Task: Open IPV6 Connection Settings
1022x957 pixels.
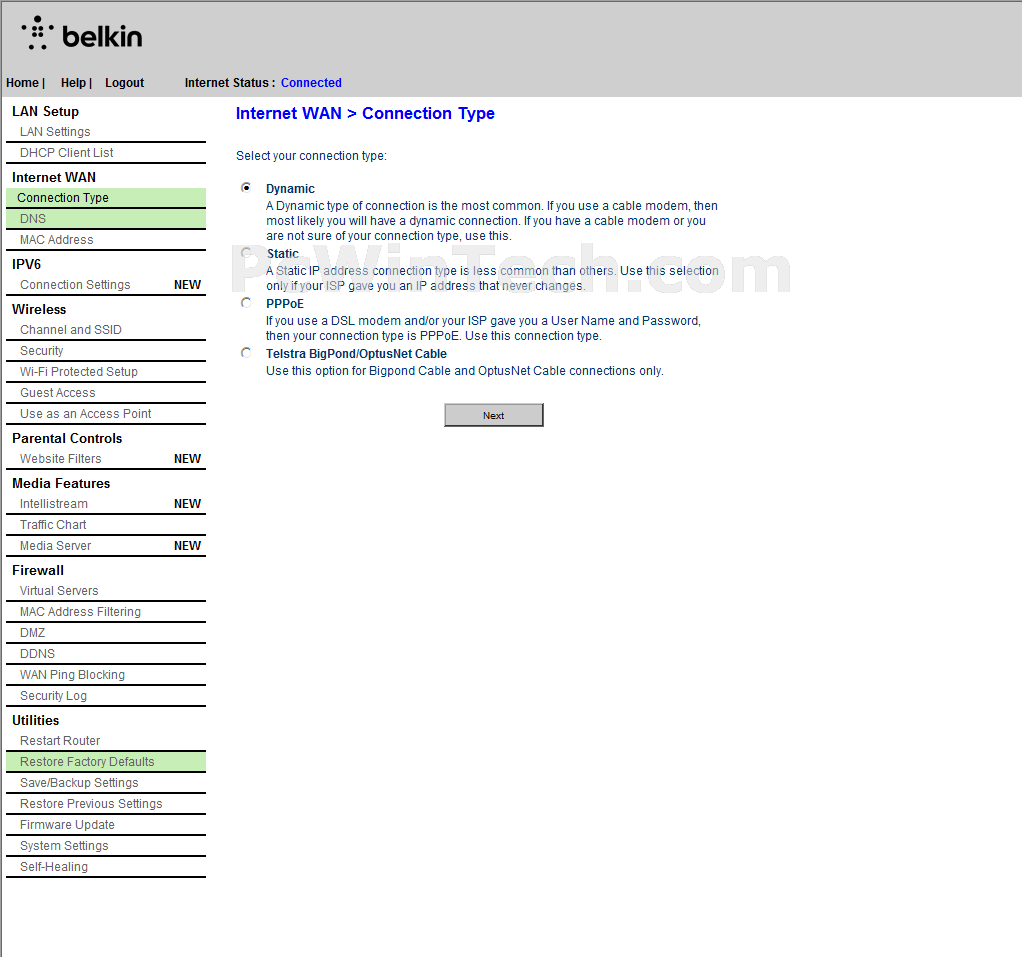Action: pyautogui.click(x=75, y=285)
